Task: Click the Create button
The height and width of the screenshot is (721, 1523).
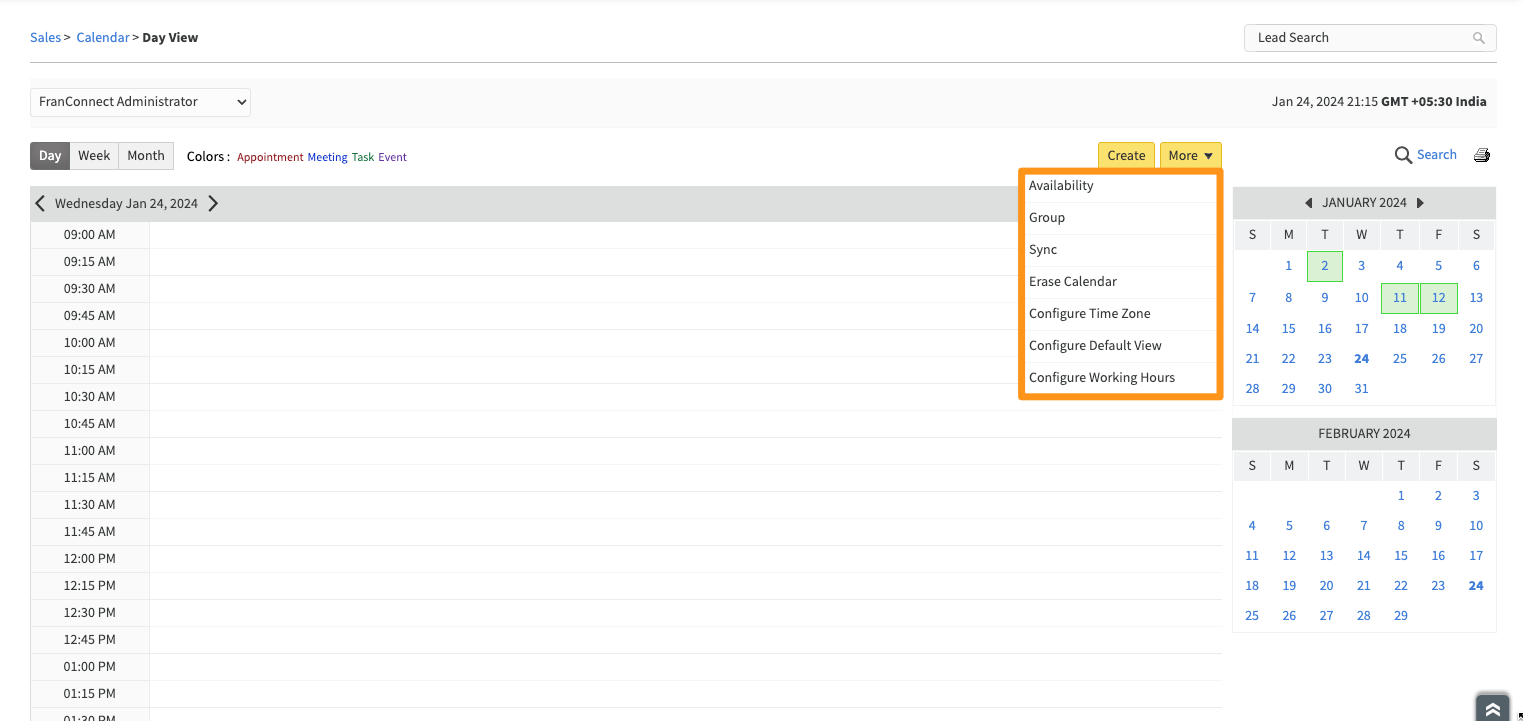Action: (1126, 156)
